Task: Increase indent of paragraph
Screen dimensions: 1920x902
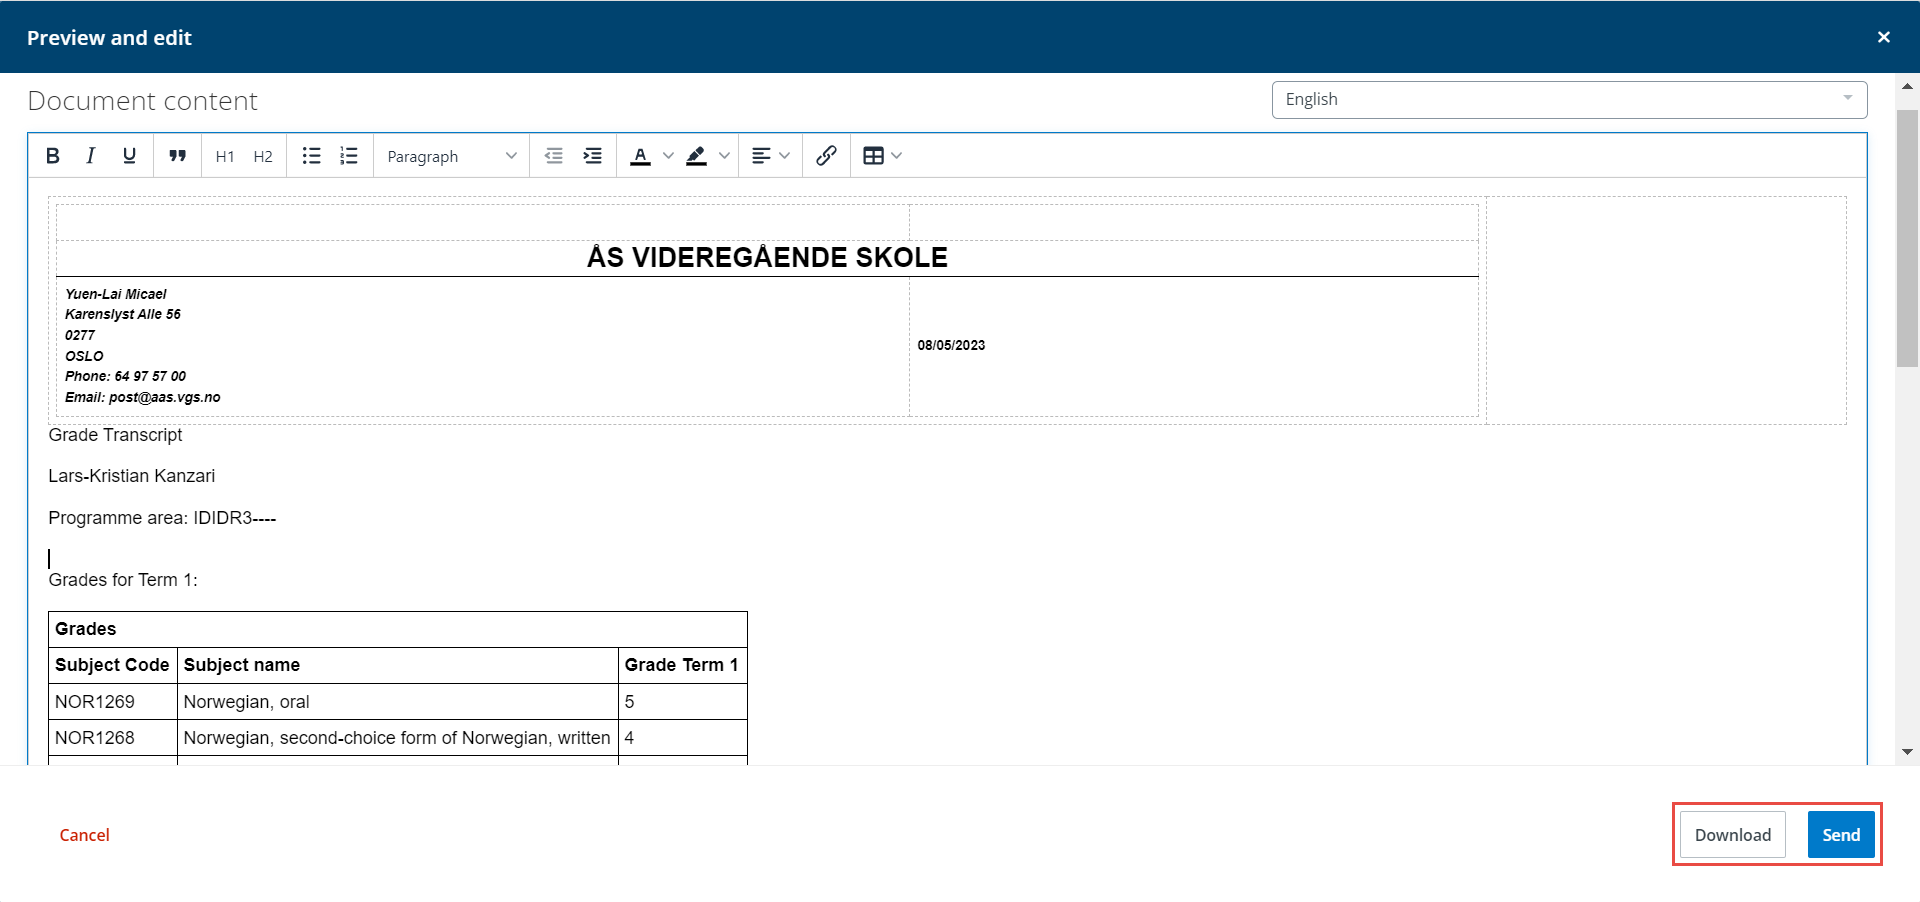Action: click(x=593, y=156)
